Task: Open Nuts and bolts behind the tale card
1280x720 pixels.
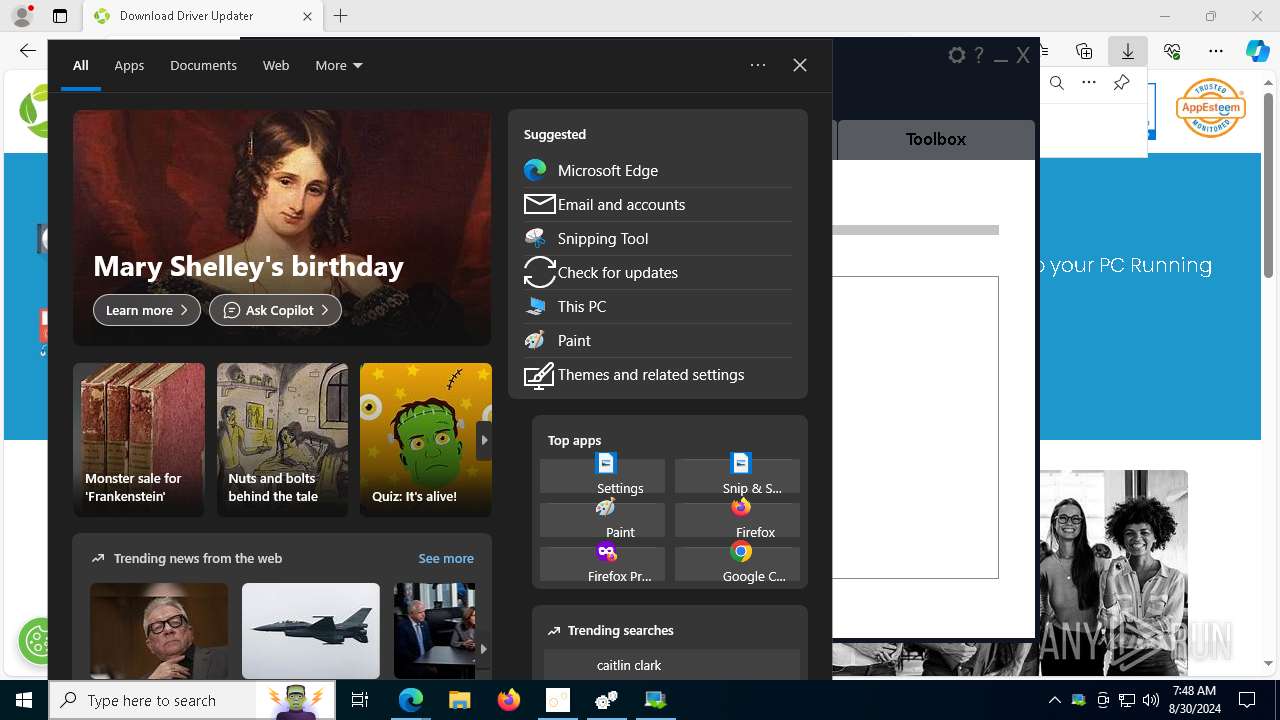Action: [x=283, y=440]
